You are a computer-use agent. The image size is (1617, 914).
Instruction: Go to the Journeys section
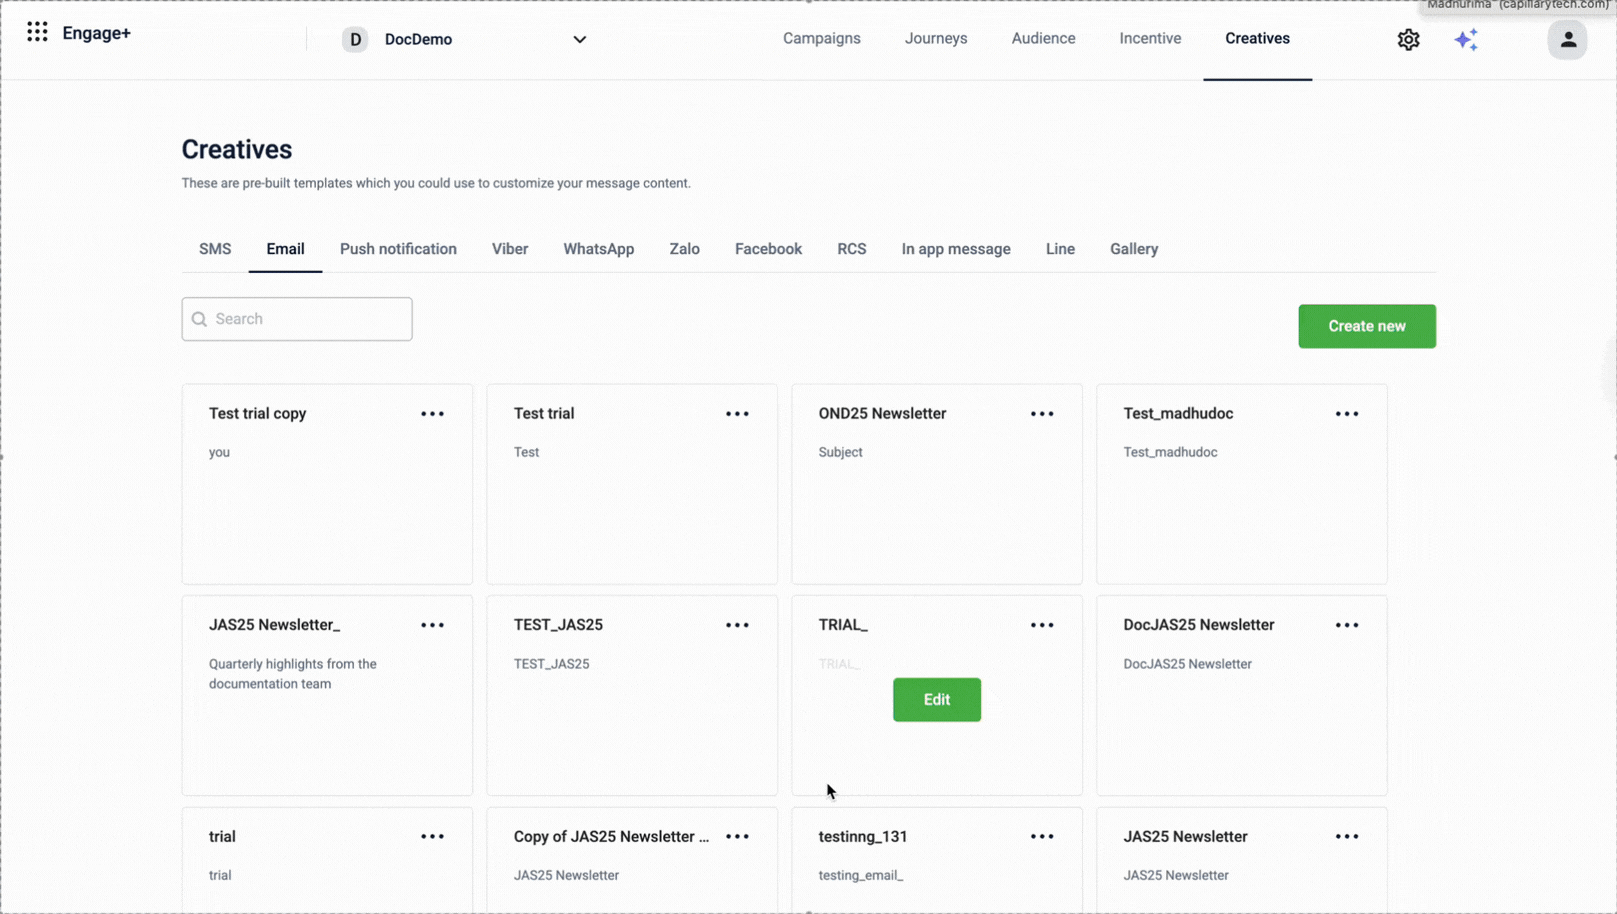click(936, 38)
